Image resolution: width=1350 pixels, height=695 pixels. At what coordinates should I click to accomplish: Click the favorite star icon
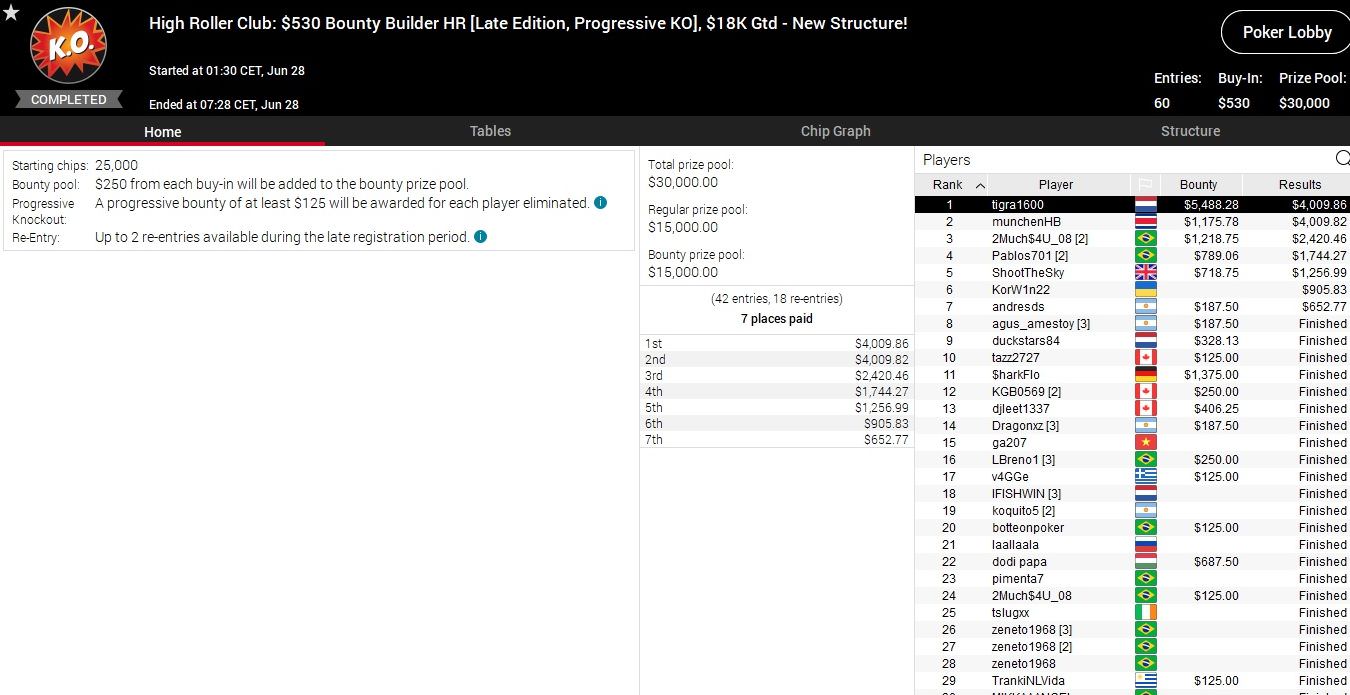(x=11, y=13)
